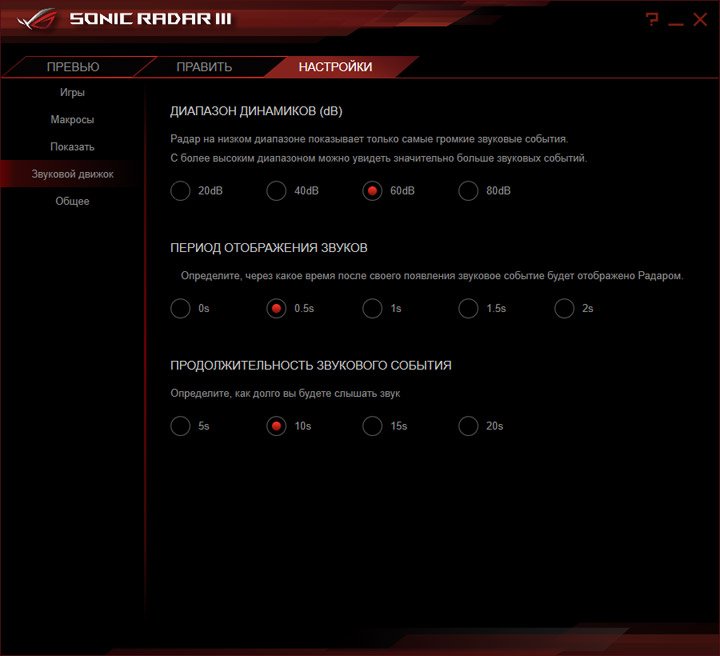720x656 pixels.
Task: Set sound event duration to 20s
Action: [468, 426]
